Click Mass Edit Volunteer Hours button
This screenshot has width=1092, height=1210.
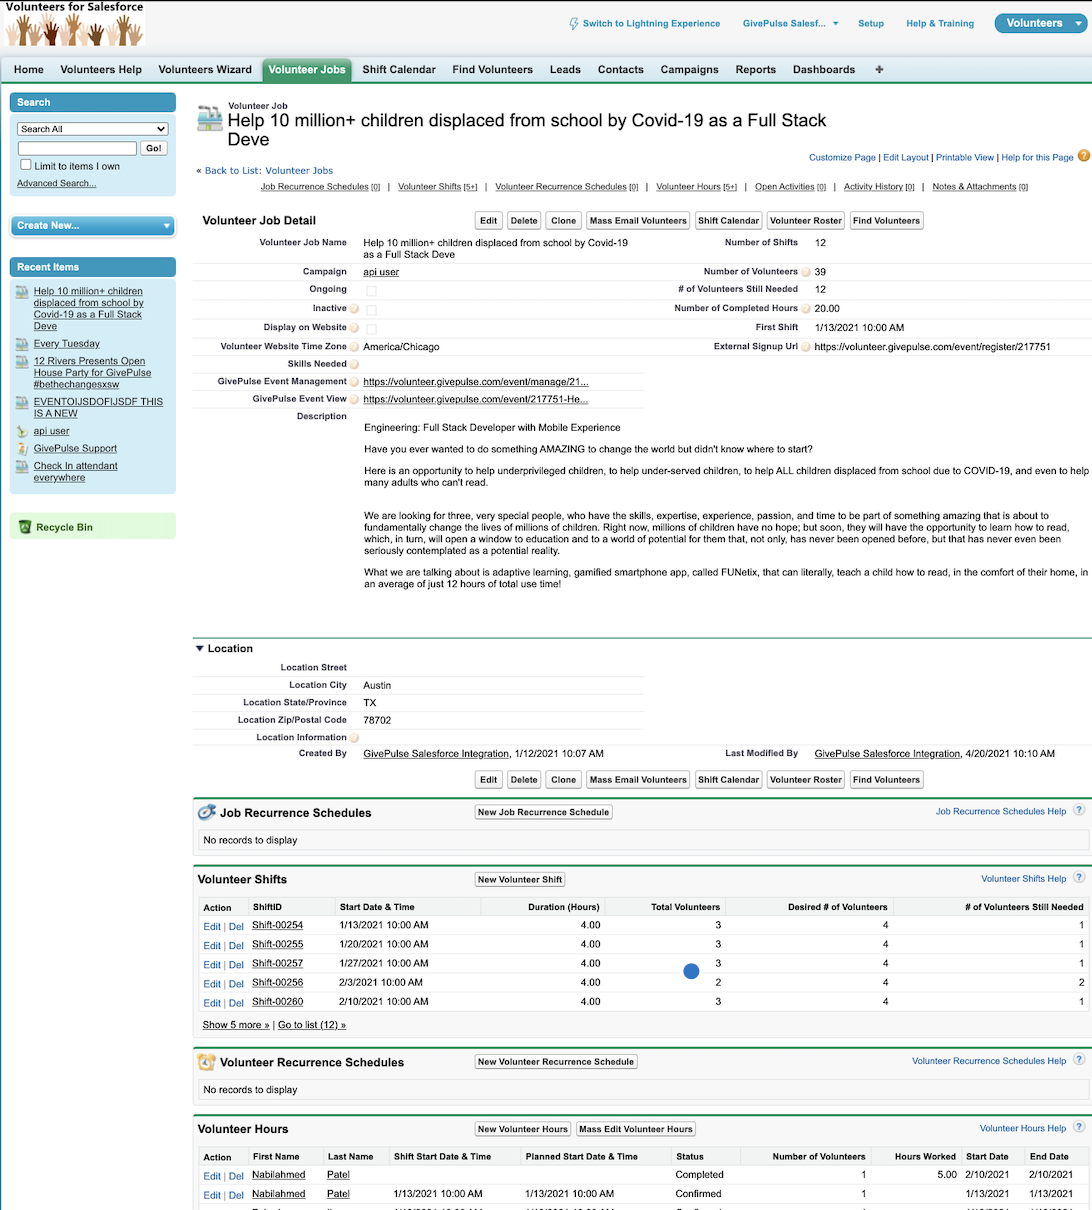tap(636, 1129)
